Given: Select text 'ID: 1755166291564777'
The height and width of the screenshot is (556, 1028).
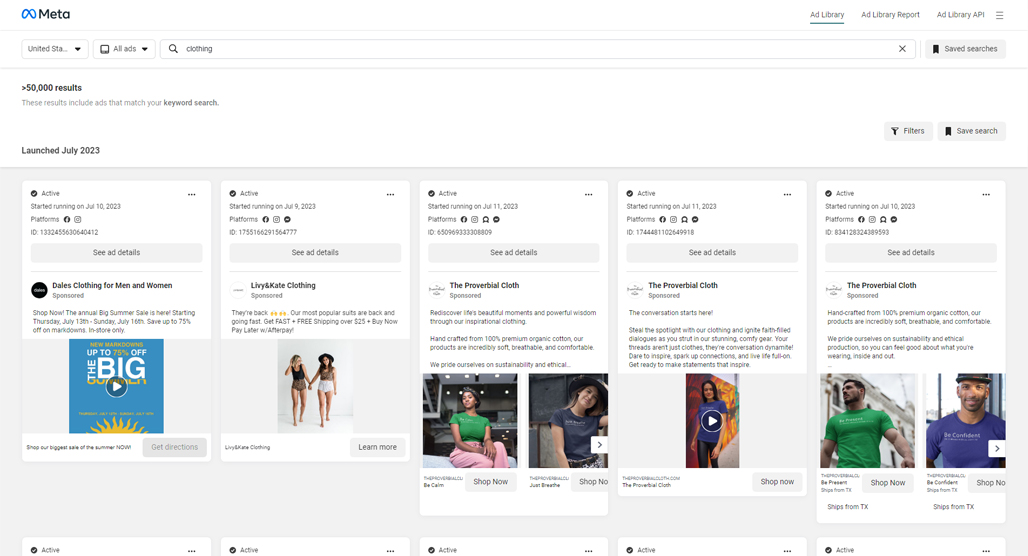Looking at the screenshot, I should click(x=263, y=232).
